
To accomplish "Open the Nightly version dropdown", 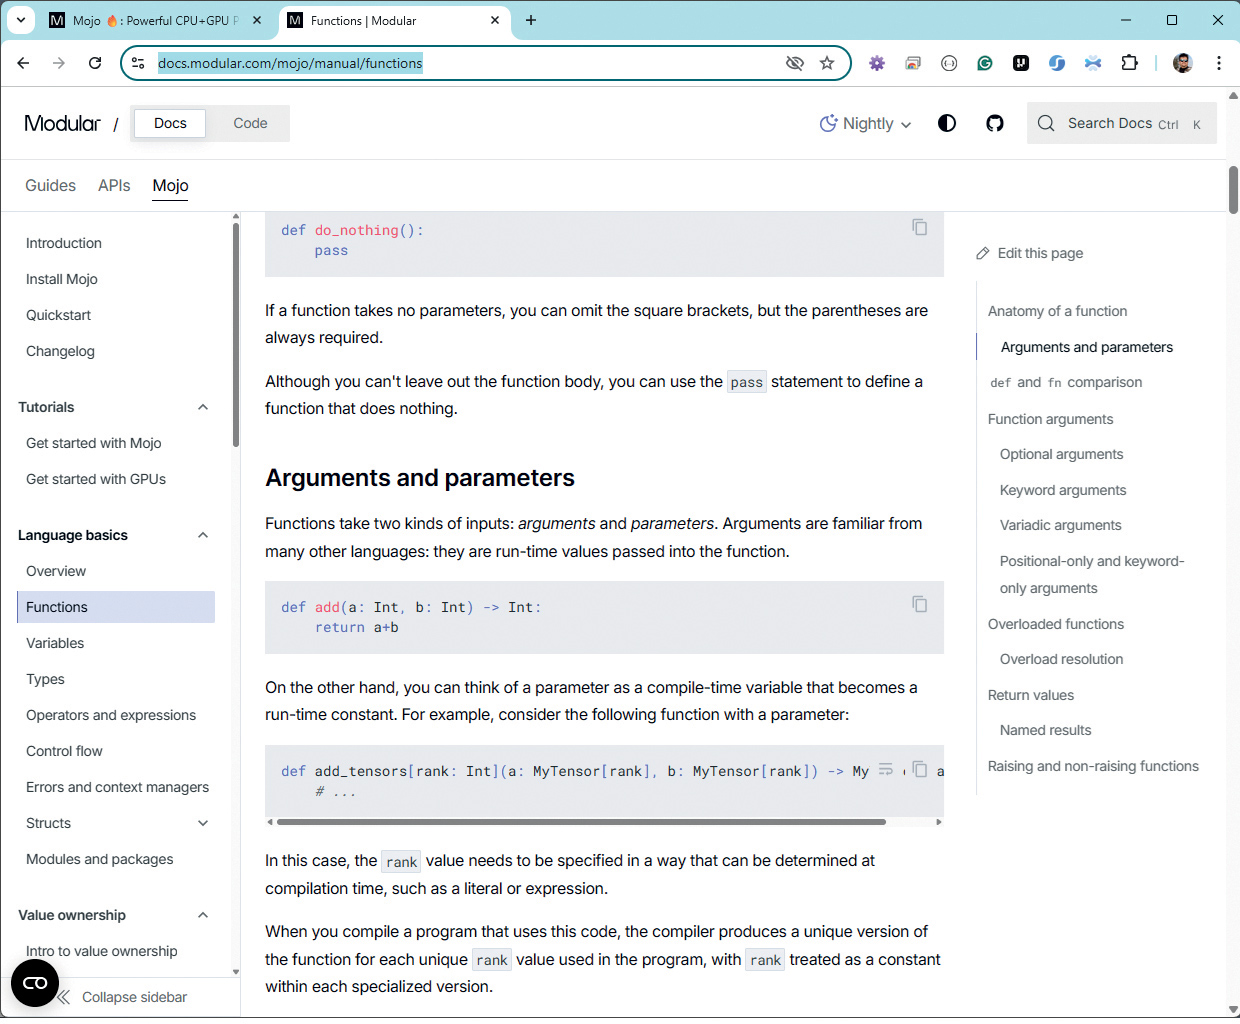I will 866,123.
